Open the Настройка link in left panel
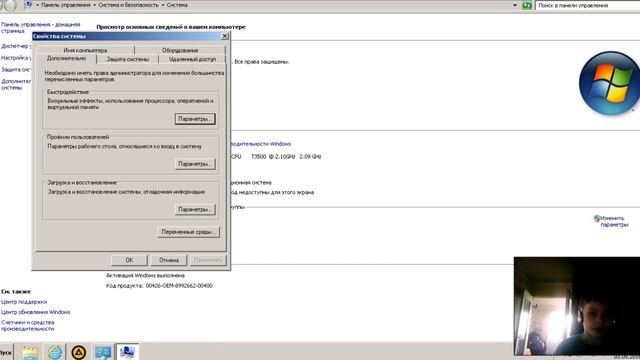The image size is (640, 360). [x=16, y=58]
